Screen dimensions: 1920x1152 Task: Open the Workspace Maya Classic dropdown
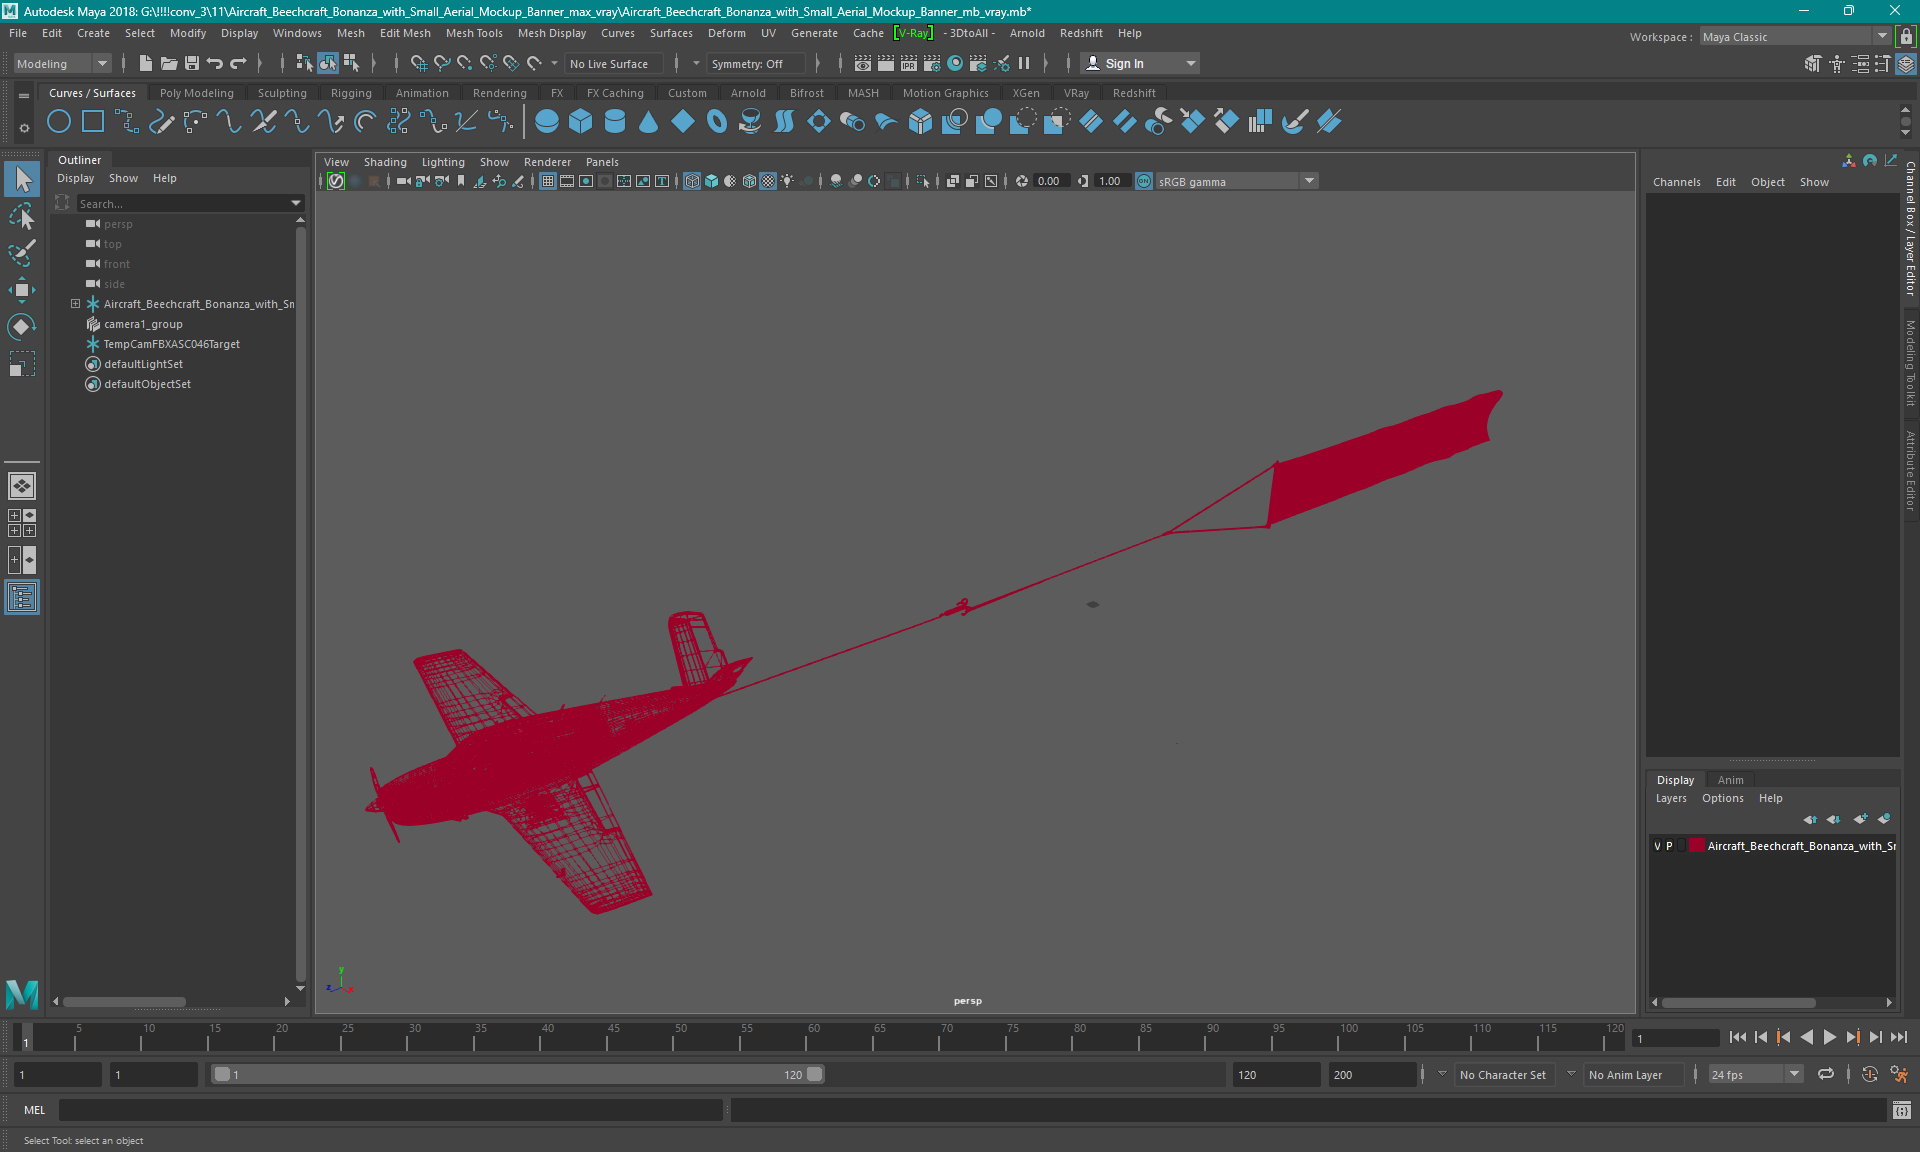click(1795, 36)
